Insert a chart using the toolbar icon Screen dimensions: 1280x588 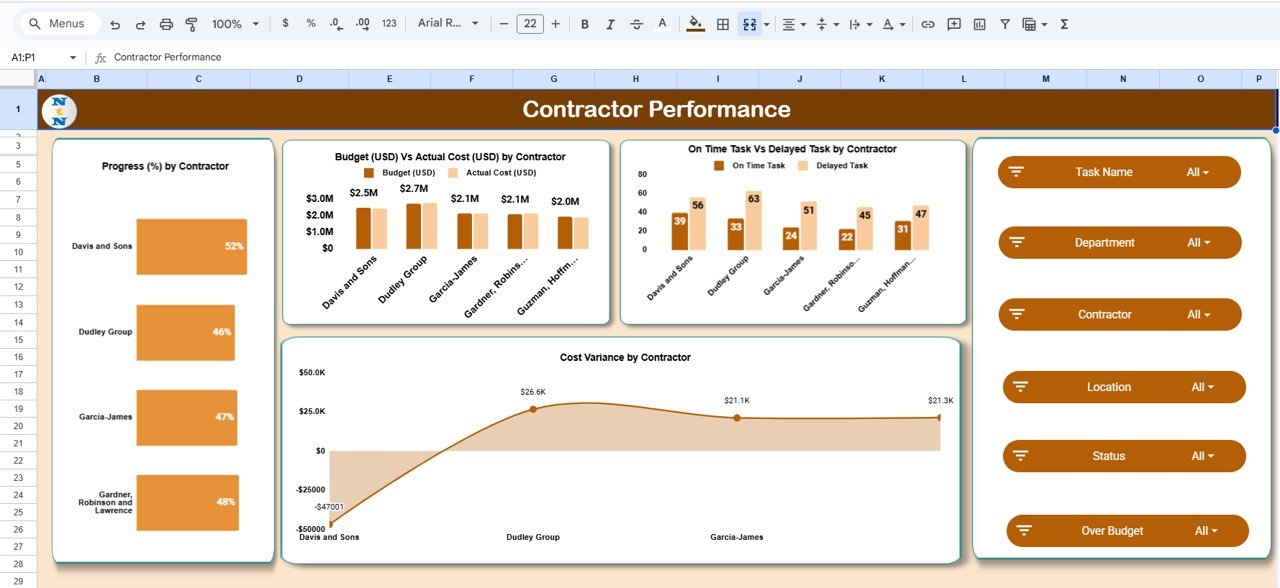click(x=978, y=23)
